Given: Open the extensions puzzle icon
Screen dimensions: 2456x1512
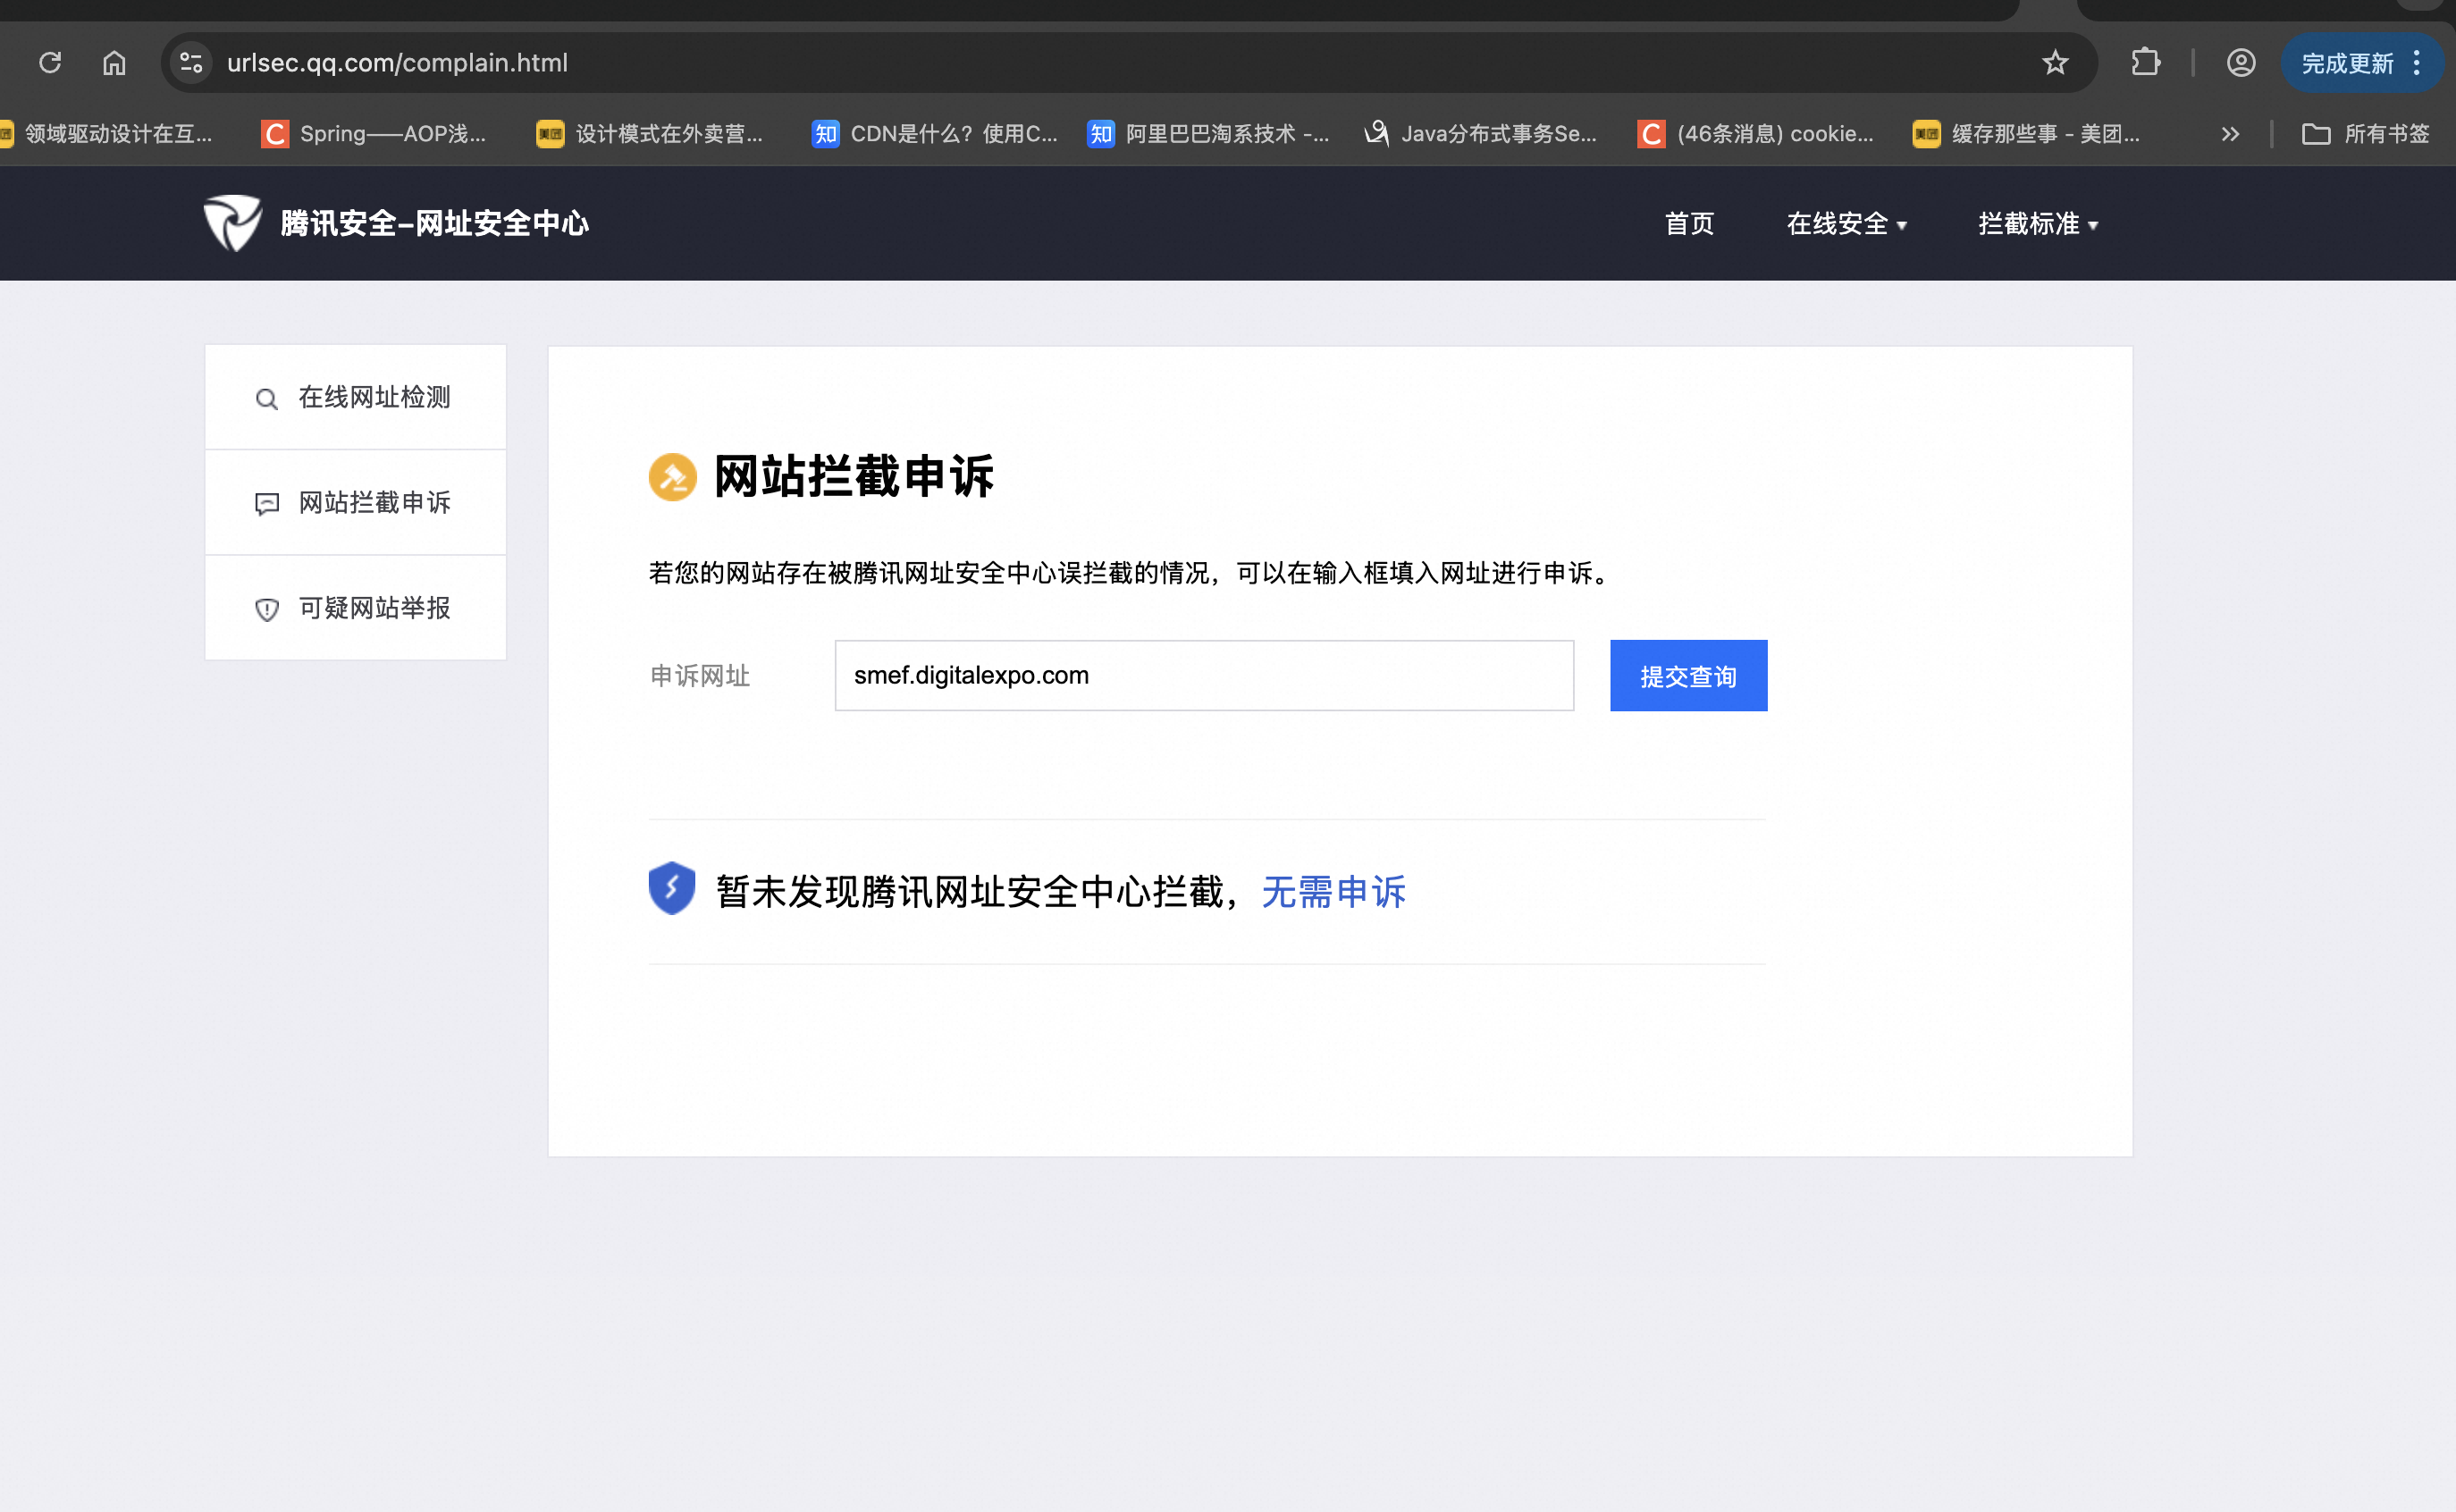Looking at the screenshot, I should coord(2144,63).
